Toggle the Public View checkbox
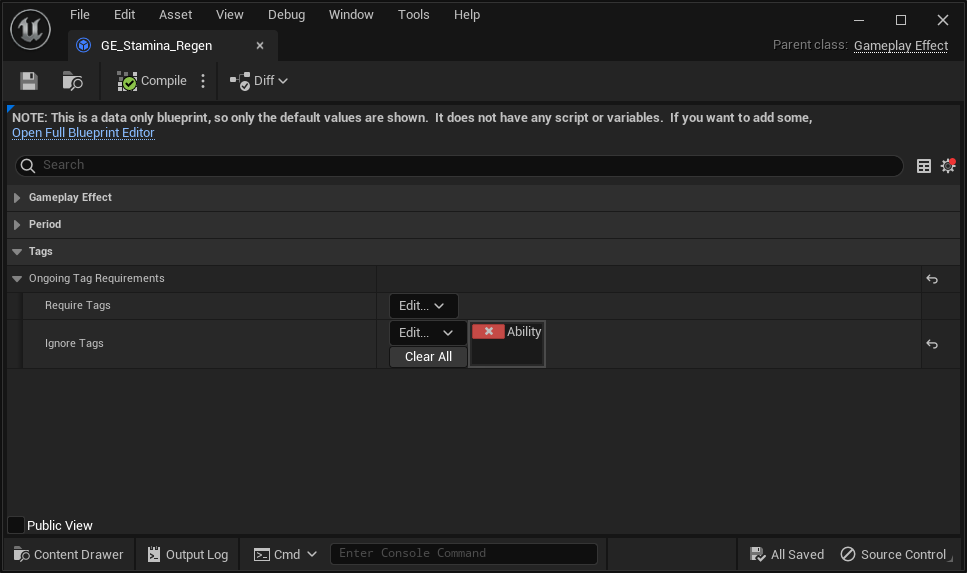The width and height of the screenshot is (967, 573). 16,525
